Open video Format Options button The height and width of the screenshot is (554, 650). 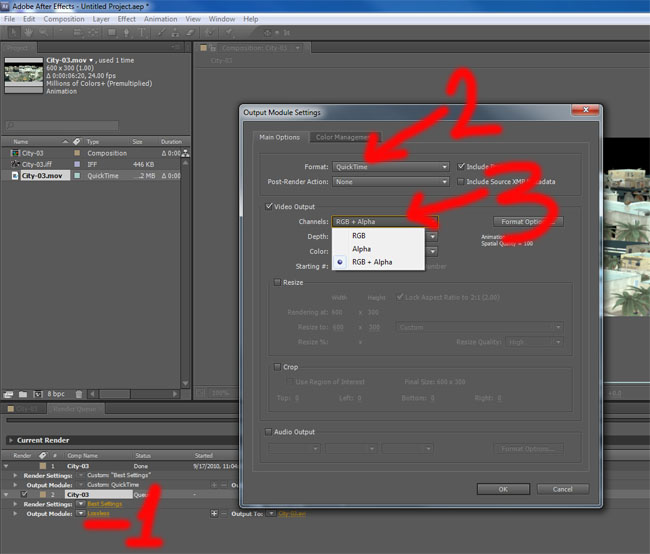(x=528, y=221)
